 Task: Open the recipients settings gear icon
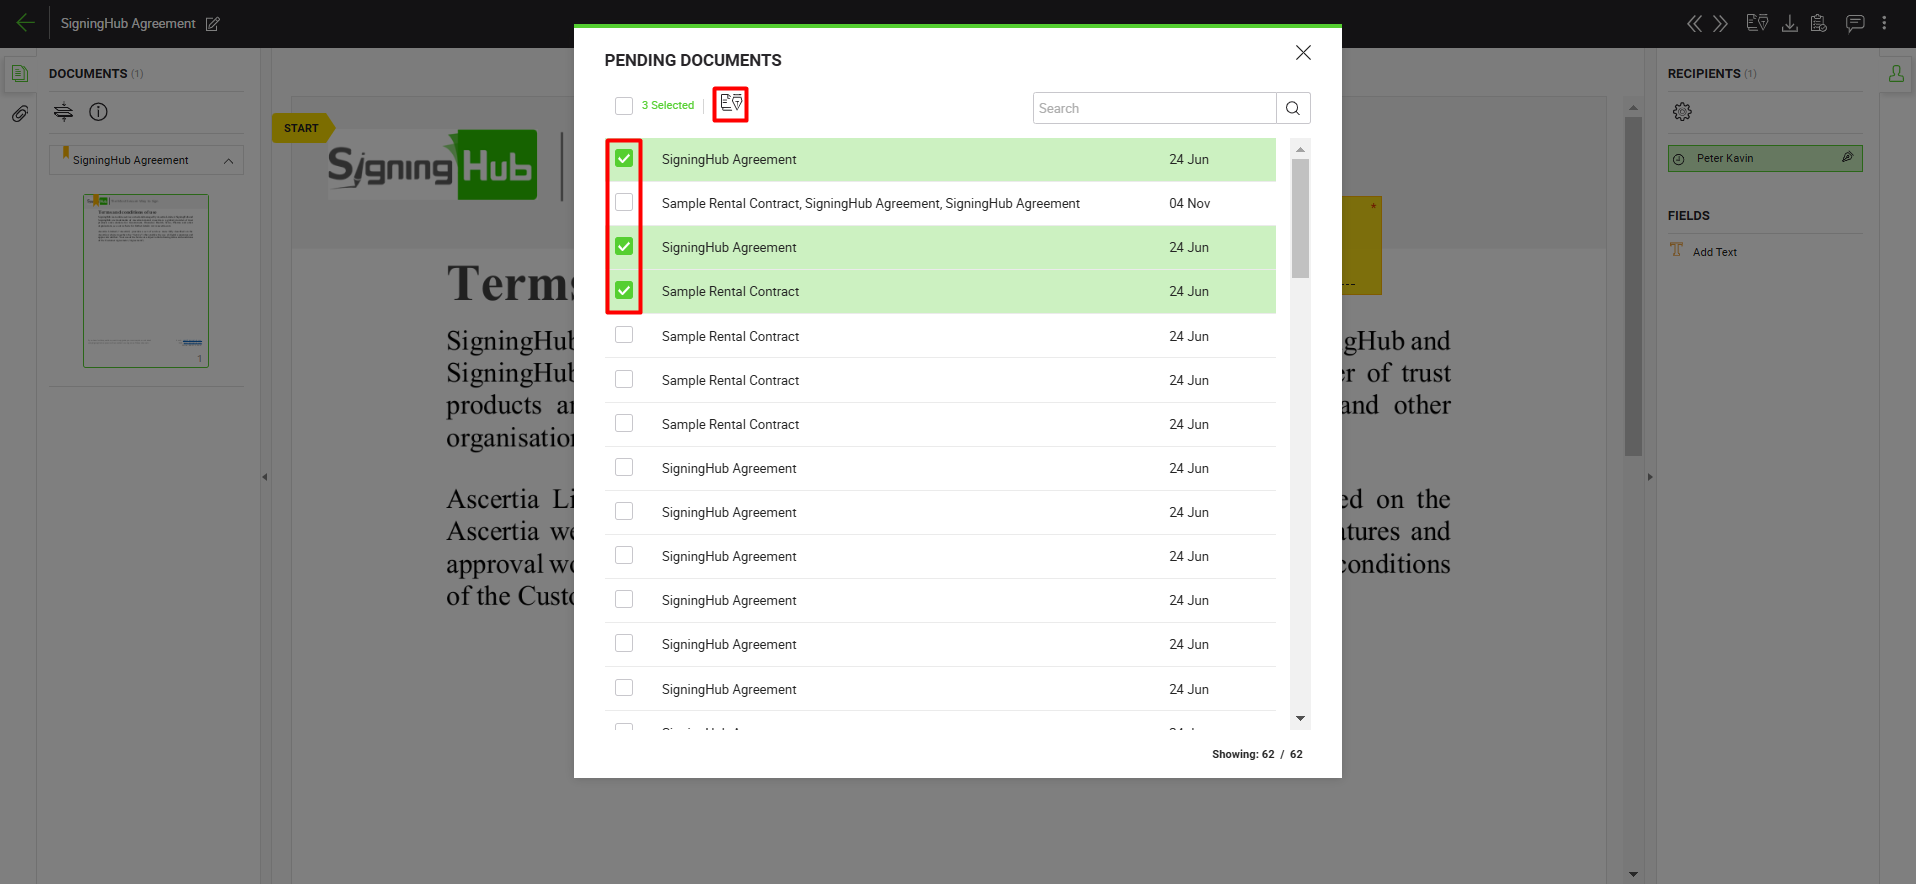click(x=1682, y=112)
